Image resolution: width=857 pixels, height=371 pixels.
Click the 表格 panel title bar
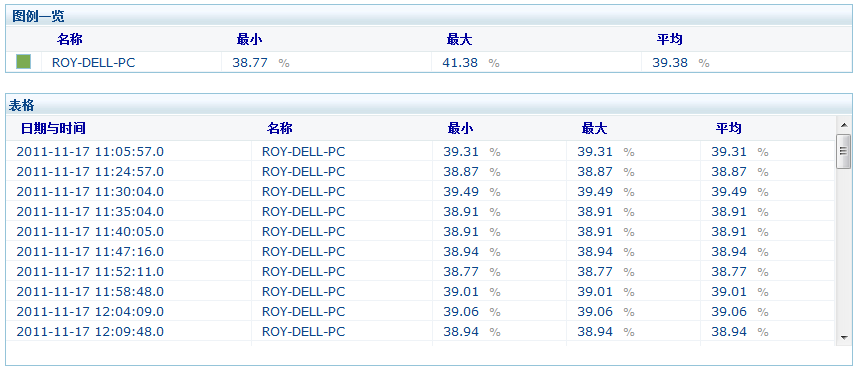428,105
